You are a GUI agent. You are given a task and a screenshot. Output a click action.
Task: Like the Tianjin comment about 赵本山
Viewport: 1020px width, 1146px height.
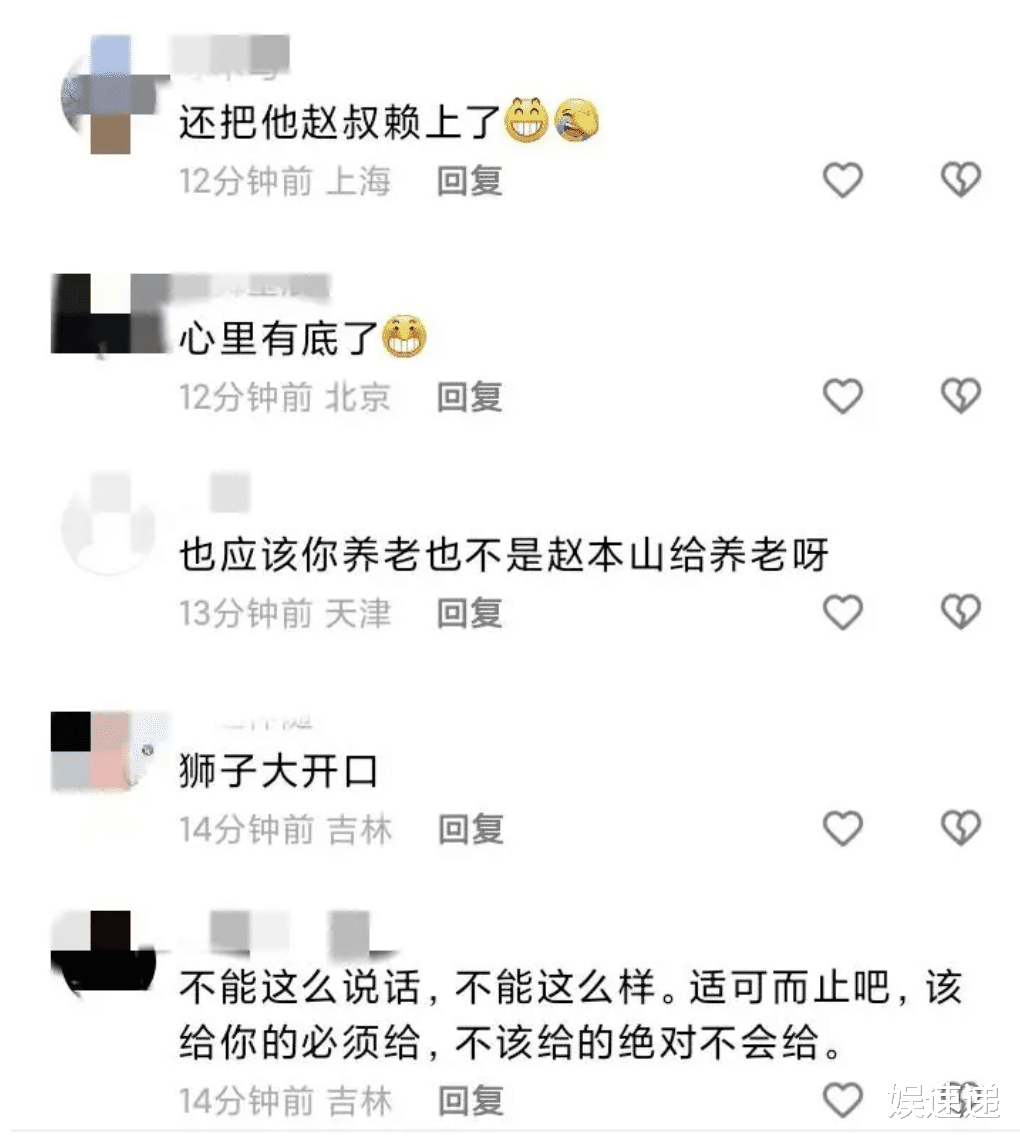click(x=843, y=612)
